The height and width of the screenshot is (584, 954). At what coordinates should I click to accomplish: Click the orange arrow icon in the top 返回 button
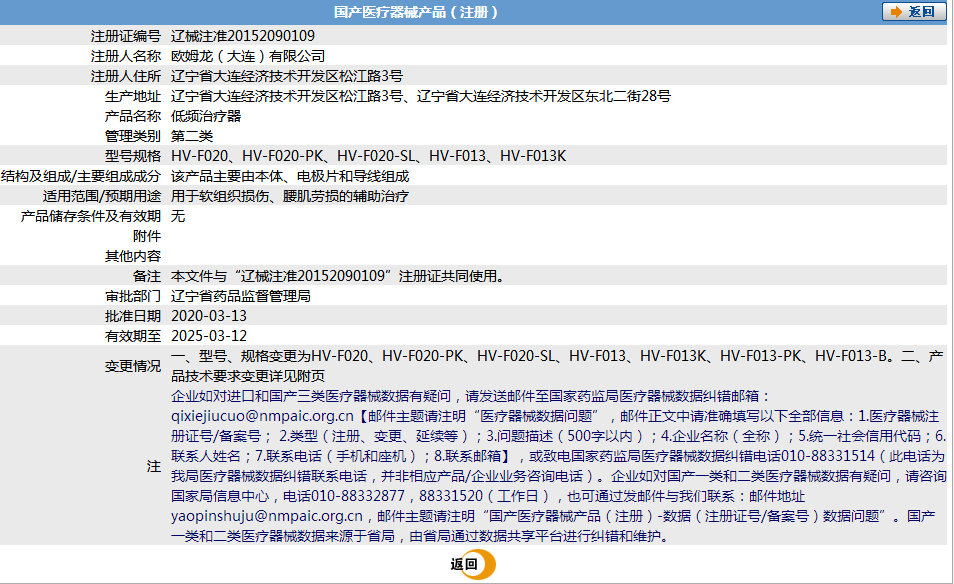(896, 12)
